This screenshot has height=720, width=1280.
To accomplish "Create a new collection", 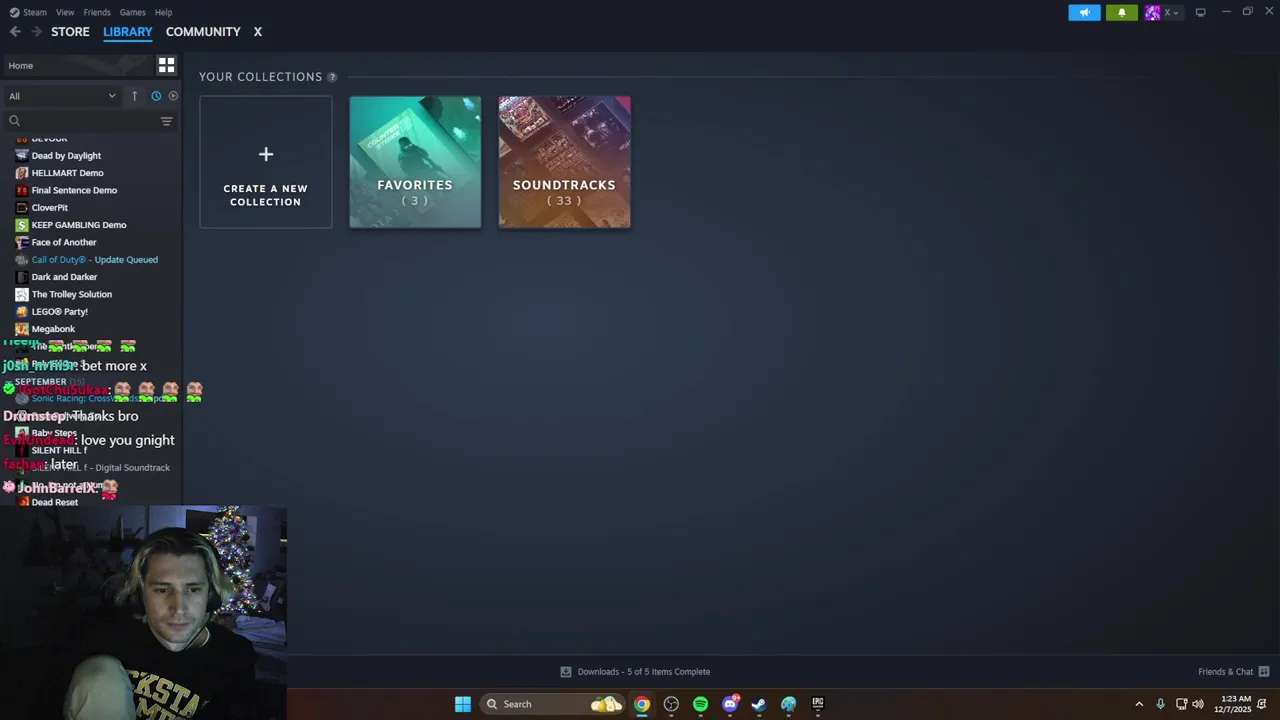I will click(x=265, y=162).
